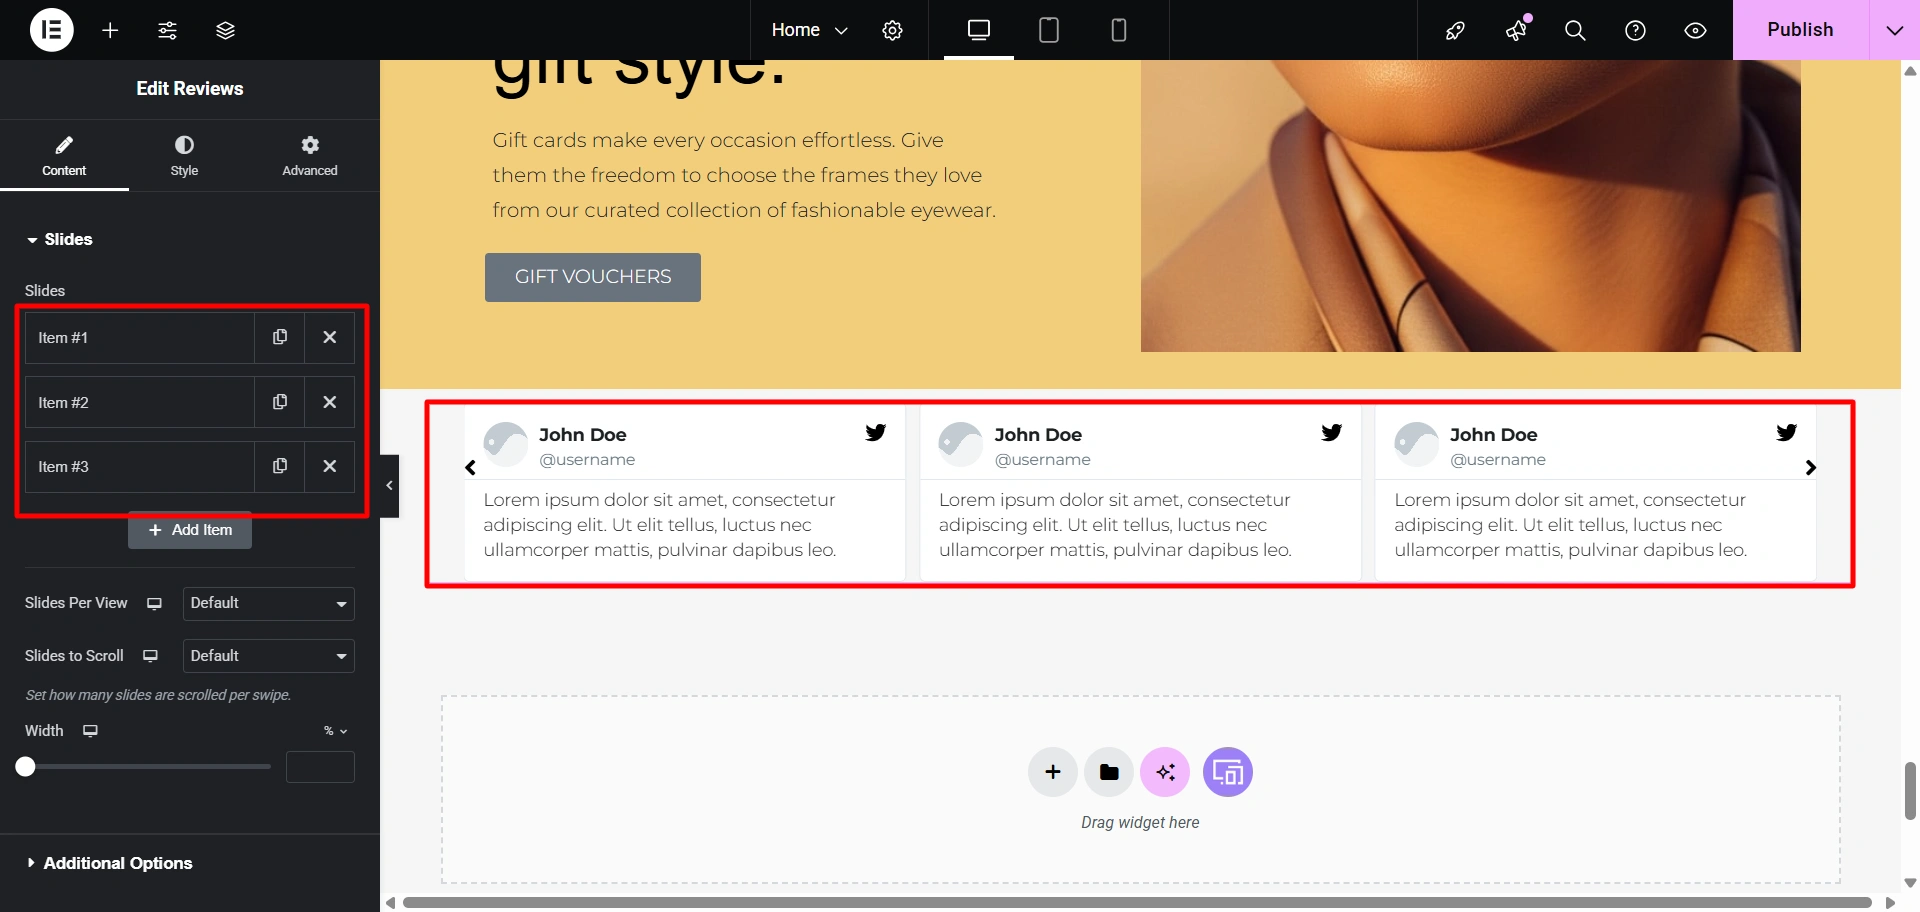Open the Slides Per View dropdown
The width and height of the screenshot is (1920, 912).
(268, 603)
